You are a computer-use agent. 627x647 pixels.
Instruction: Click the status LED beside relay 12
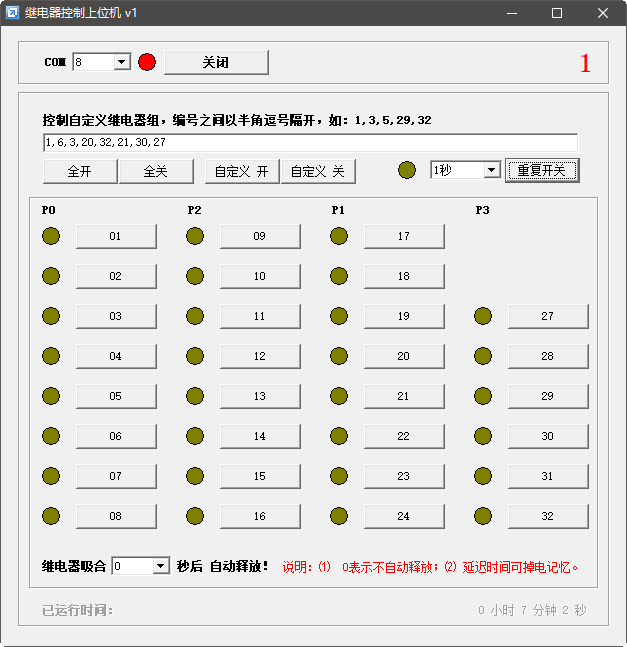coord(195,356)
